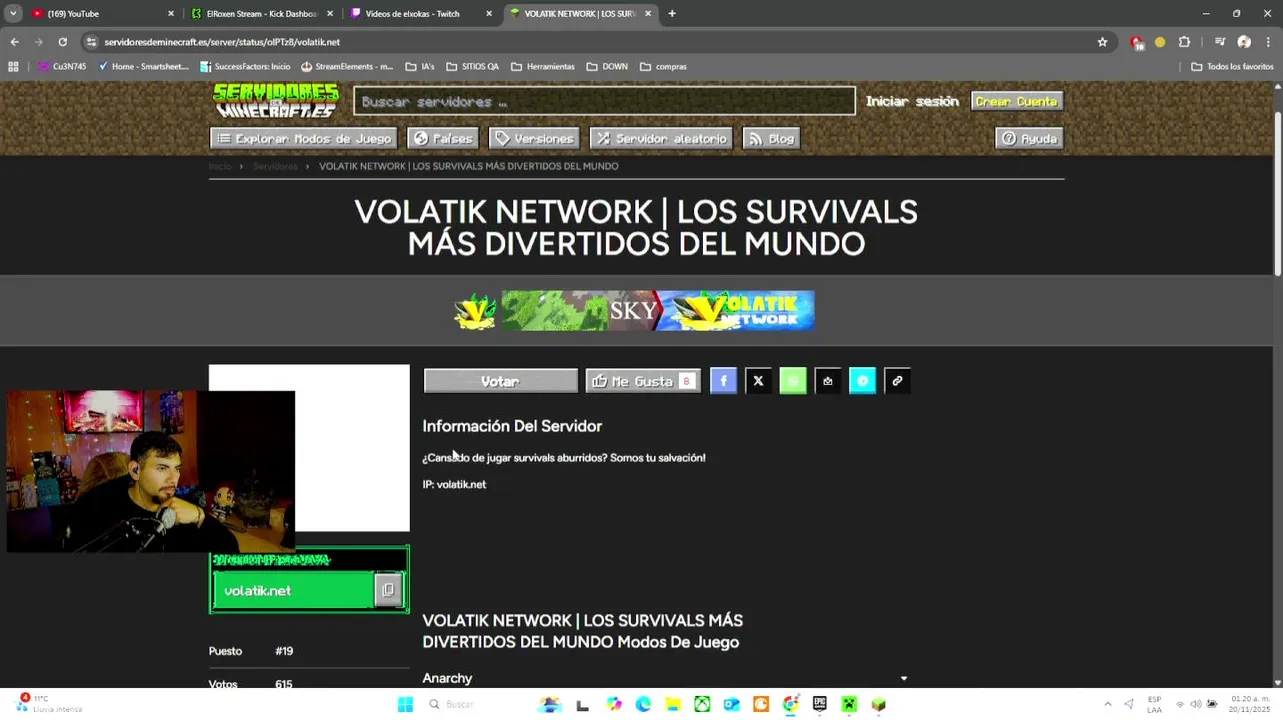Open the Herramientas bookmarks folder
Viewport: 1283px width, 720px height.
(x=542, y=67)
